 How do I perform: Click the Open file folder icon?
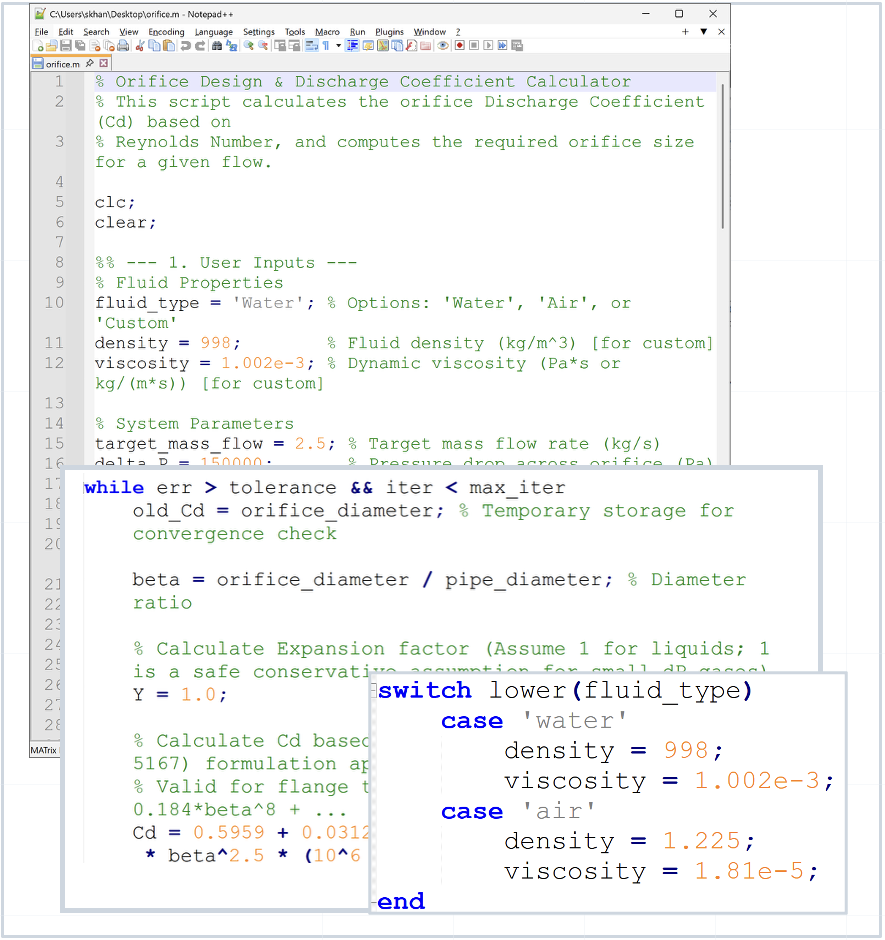pos(52,46)
